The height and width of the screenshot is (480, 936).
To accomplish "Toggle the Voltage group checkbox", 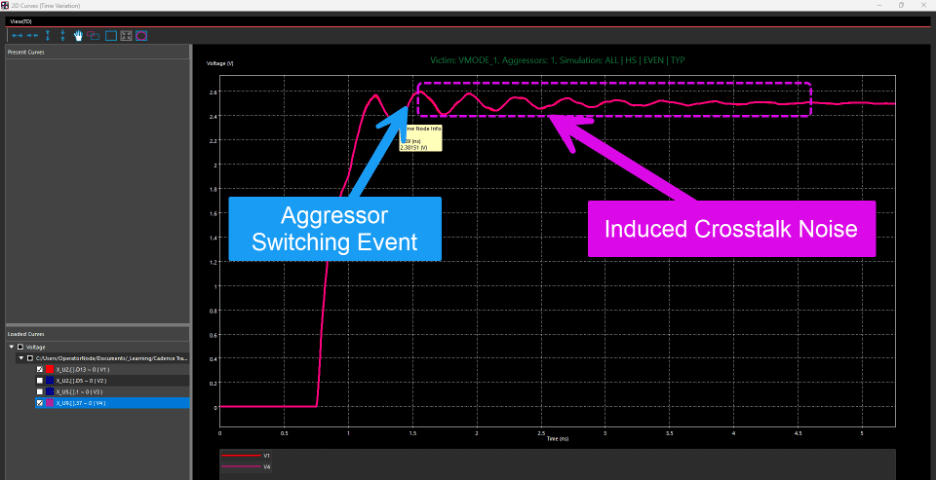I will click(20, 347).
